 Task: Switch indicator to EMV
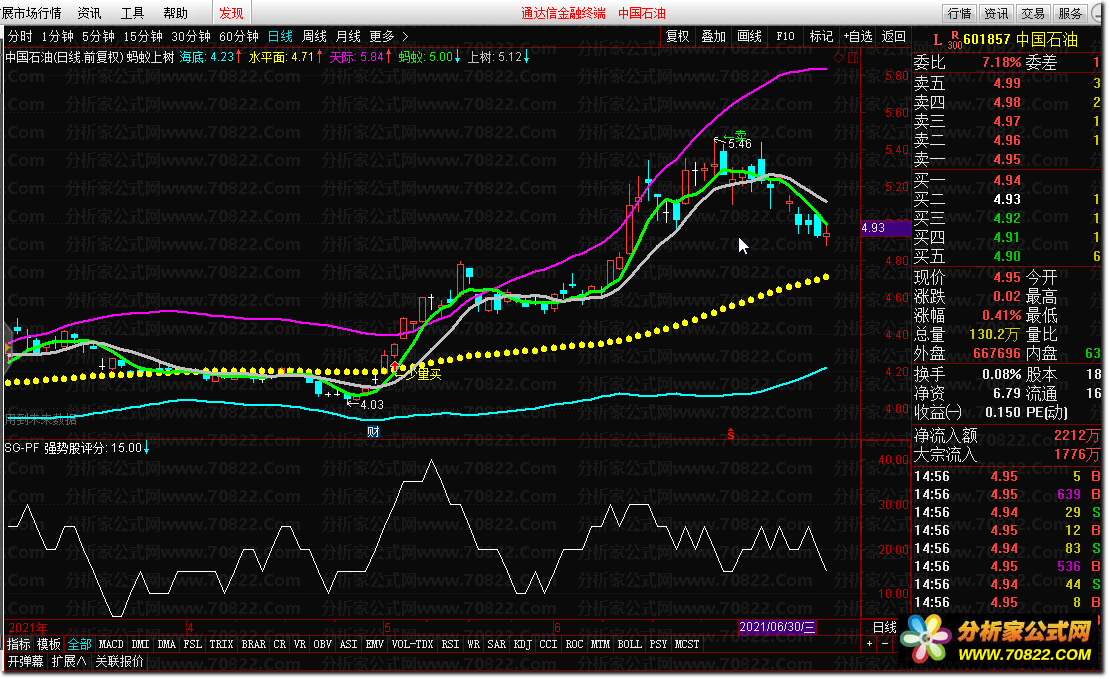pyautogui.click(x=374, y=644)
